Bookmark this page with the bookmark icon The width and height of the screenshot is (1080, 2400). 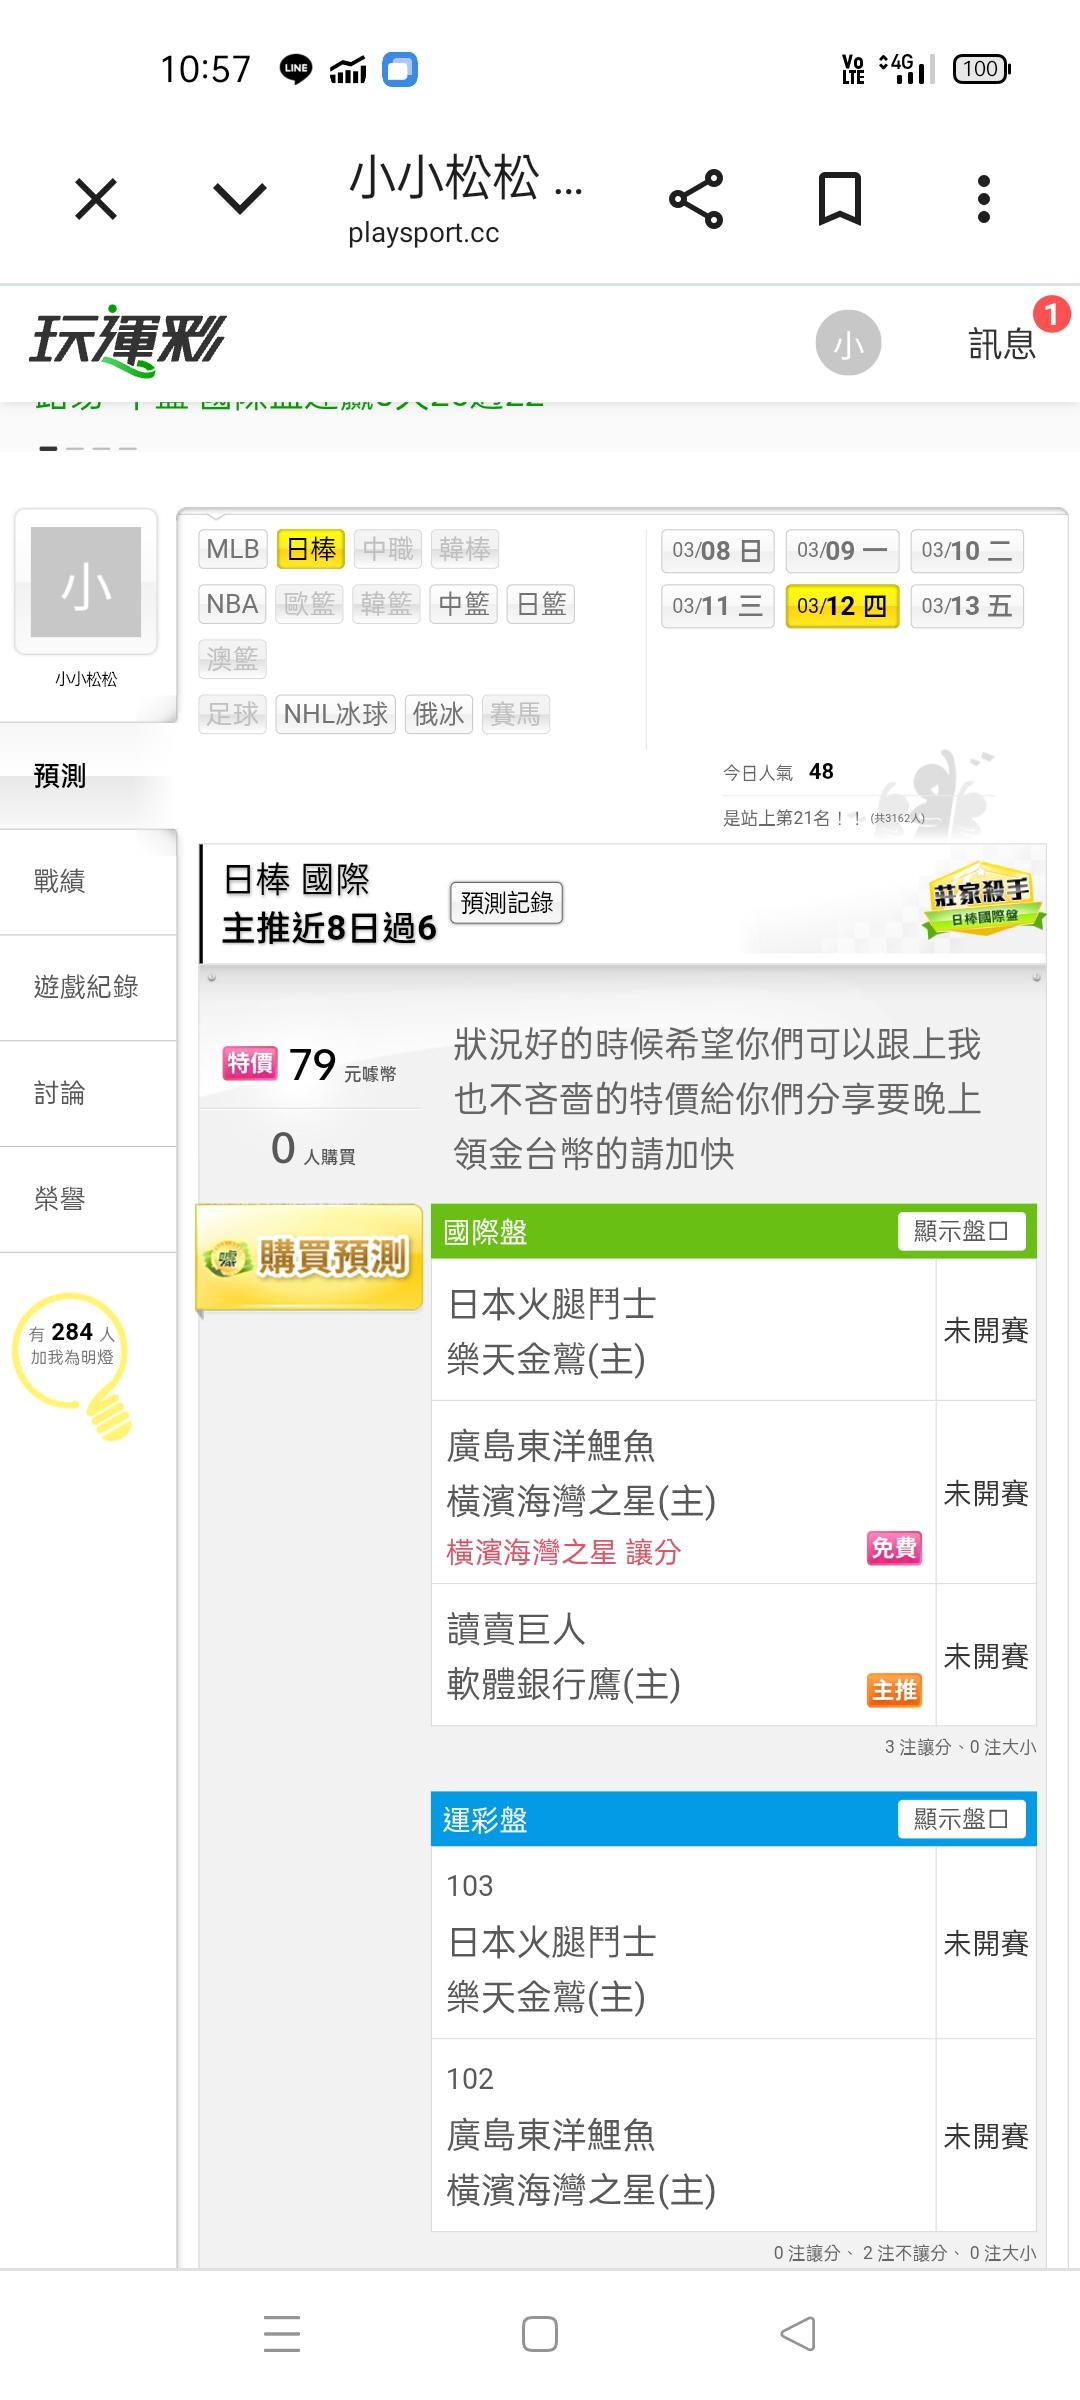[839, 199]
